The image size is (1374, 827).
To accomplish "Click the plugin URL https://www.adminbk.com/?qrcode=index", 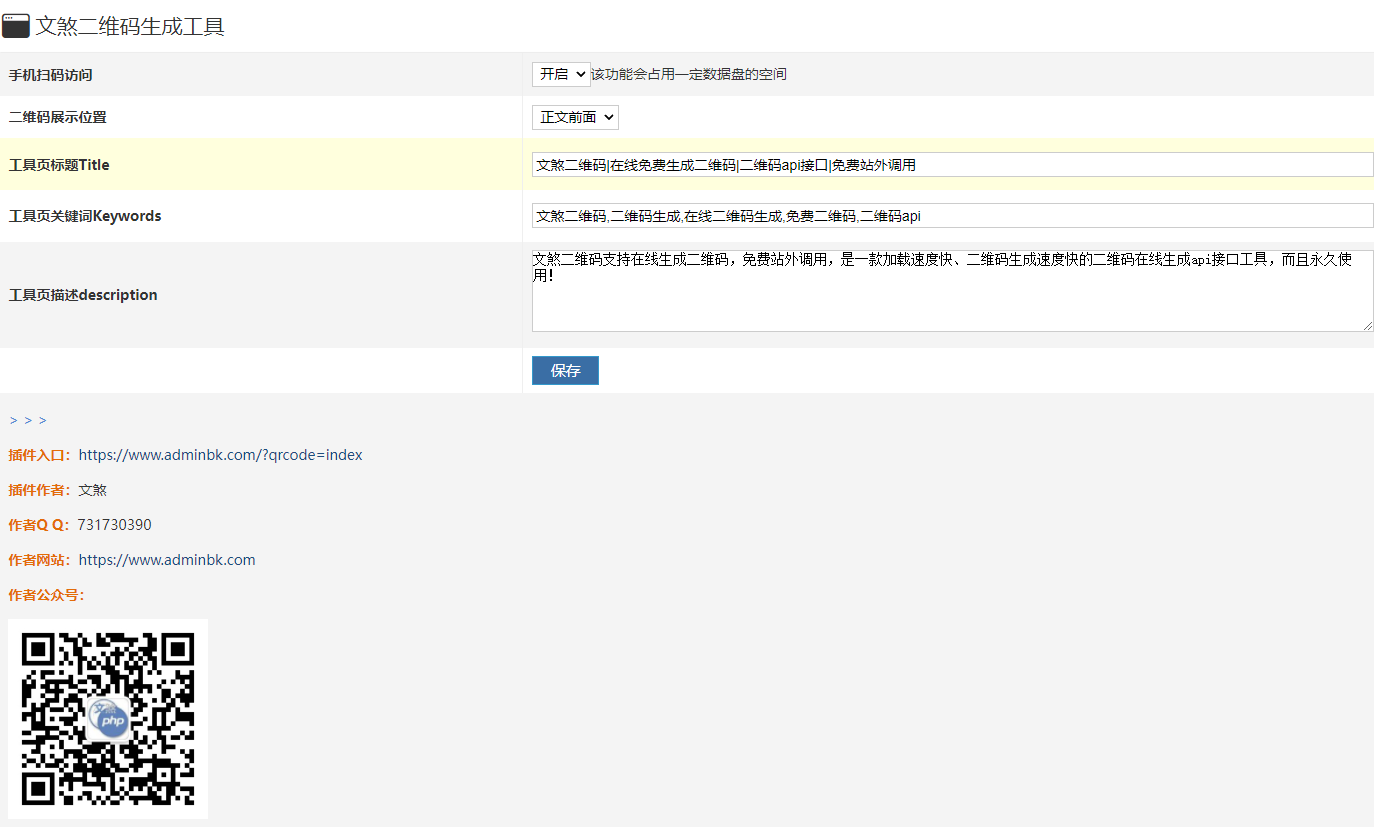I will point(220,455).
